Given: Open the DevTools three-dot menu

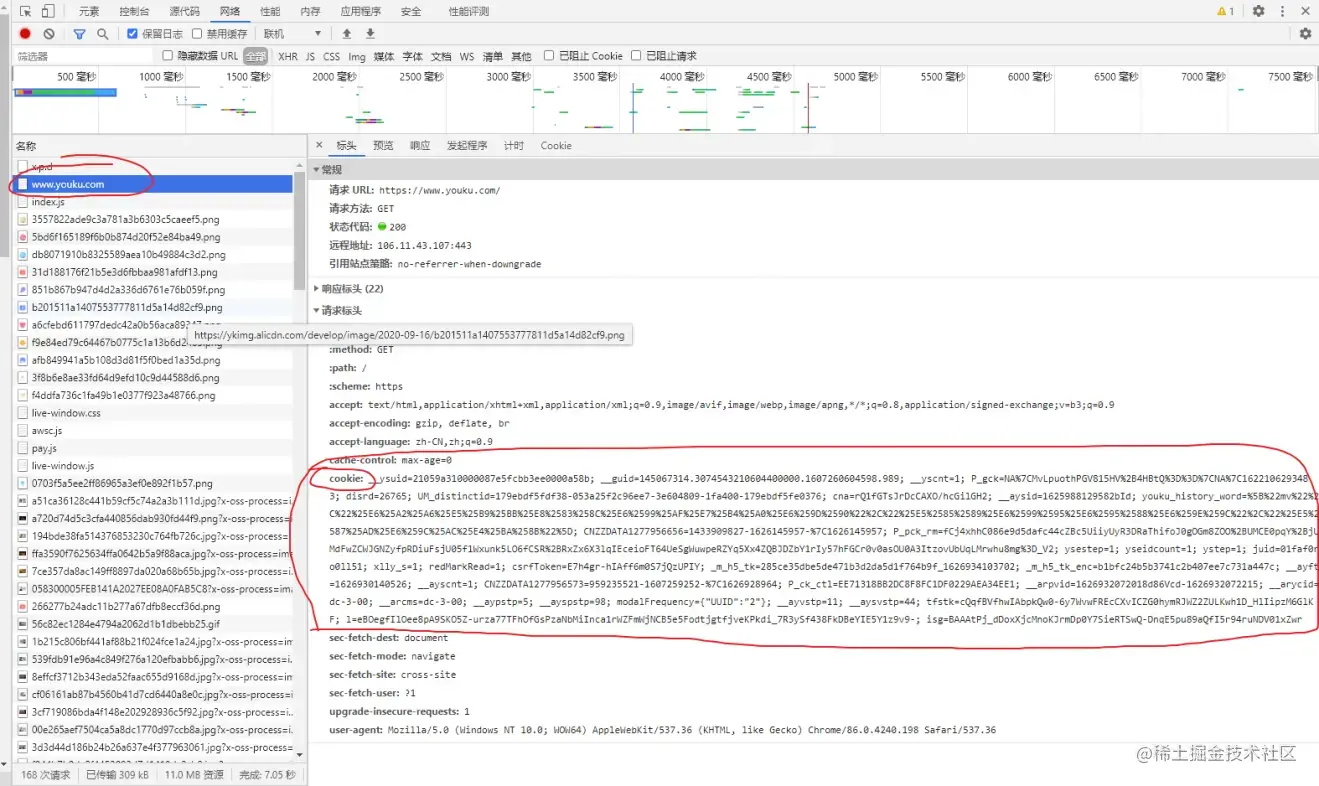Looking at the screenshot, I should coord(1283,12).
